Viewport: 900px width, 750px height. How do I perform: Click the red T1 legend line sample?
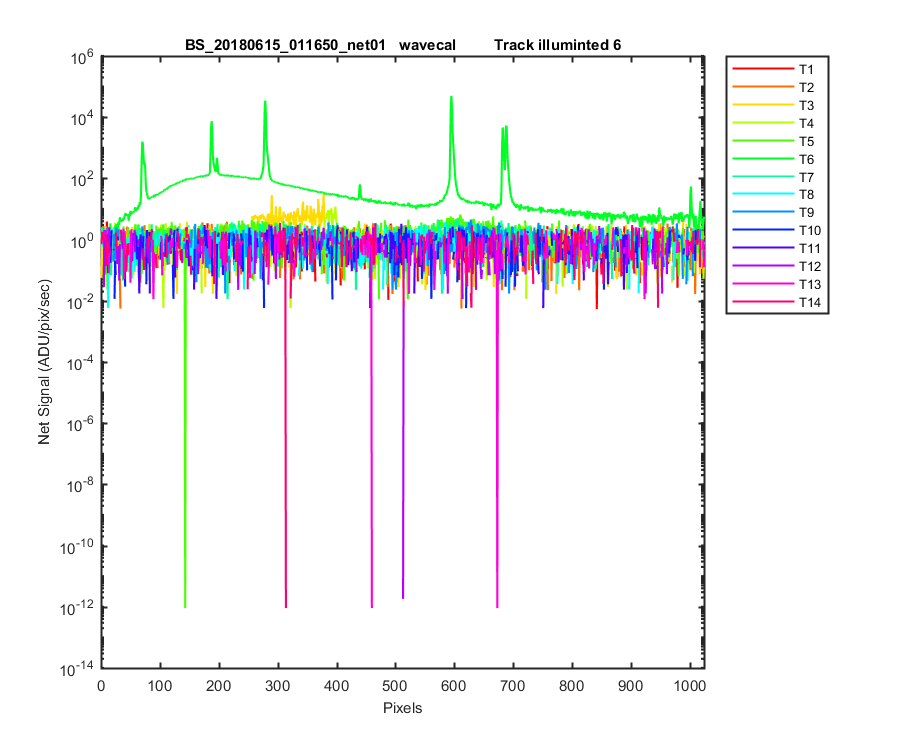763,69
